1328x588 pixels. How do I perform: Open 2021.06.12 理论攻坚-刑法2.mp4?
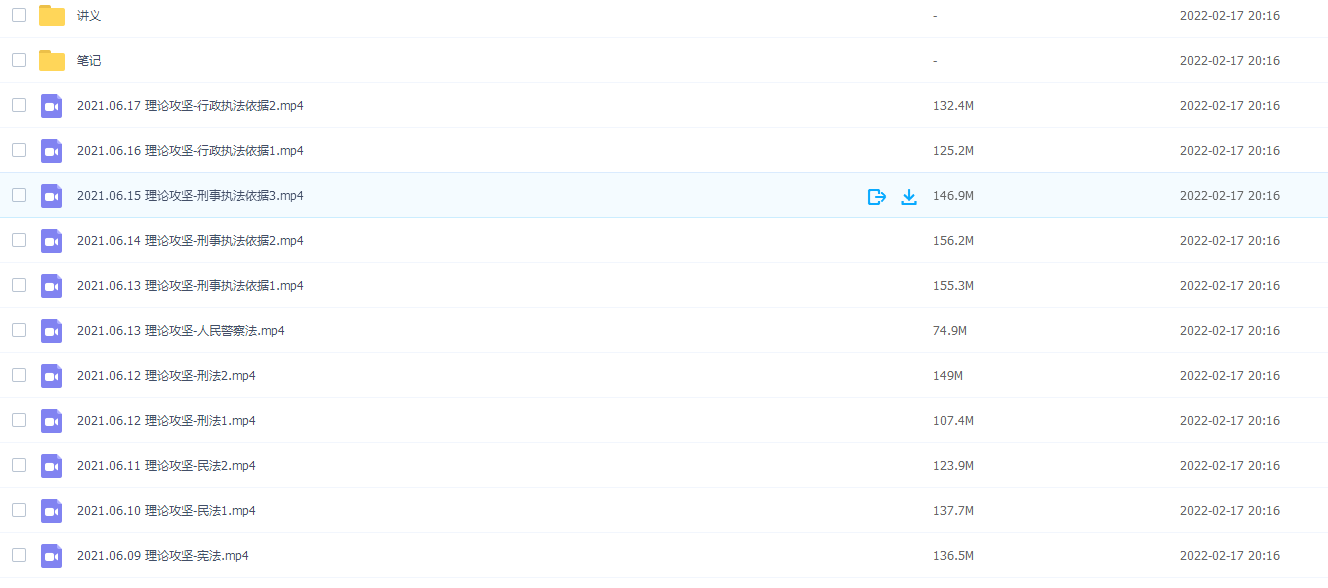click(166, 376)
